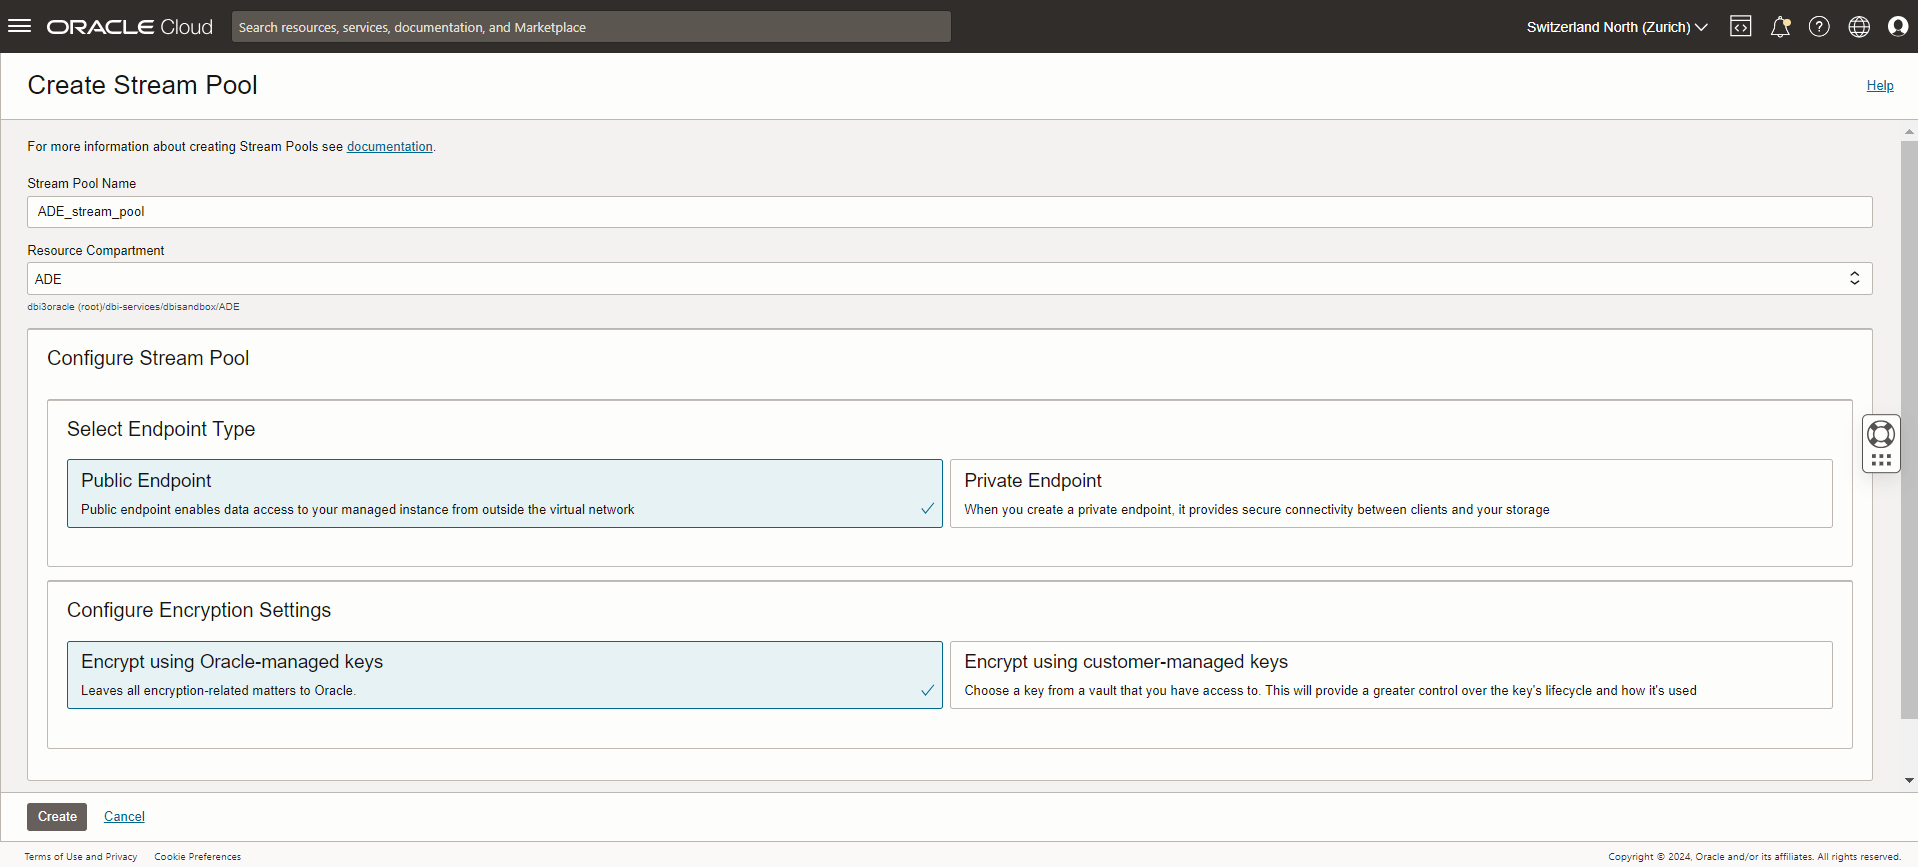Open the documentation link
1918x867 pixels.
[x=389, y=147]
